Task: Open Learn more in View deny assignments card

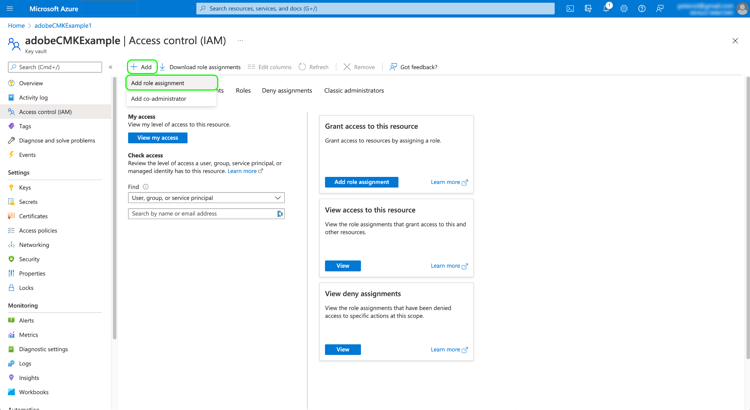Action: (449, 350)
